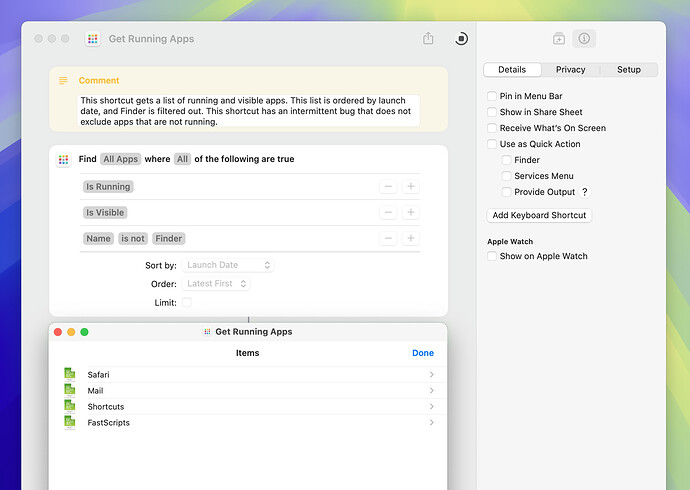Image resolution: width=690 pixels, height=490 pixels.
Task: Click the Find Apps action grid icon
Action: 63,159
